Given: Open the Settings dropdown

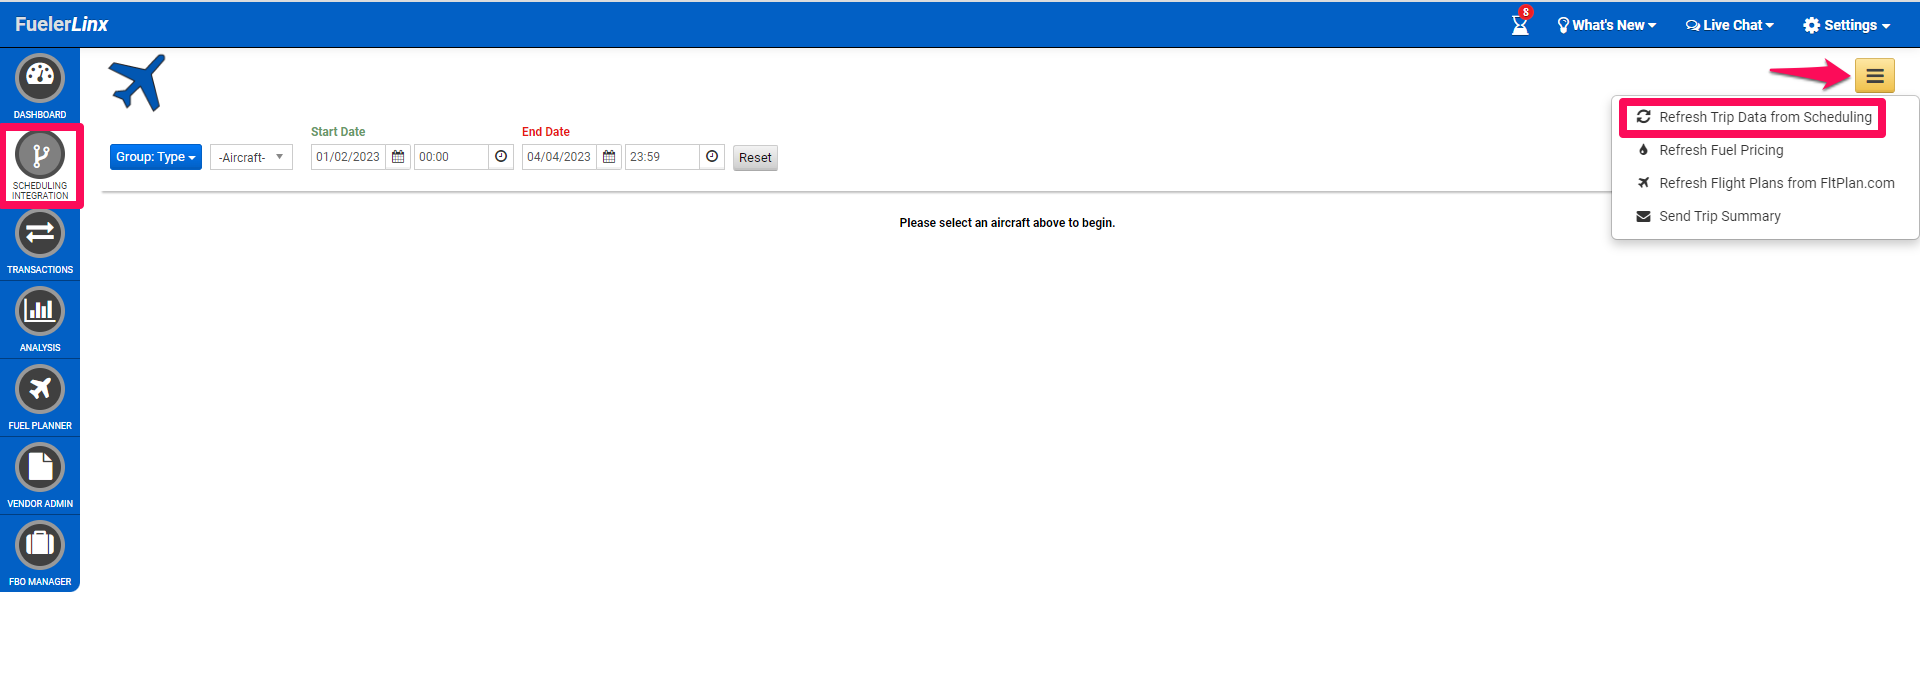Looking at the screenshot, I should coord(1846,25).
